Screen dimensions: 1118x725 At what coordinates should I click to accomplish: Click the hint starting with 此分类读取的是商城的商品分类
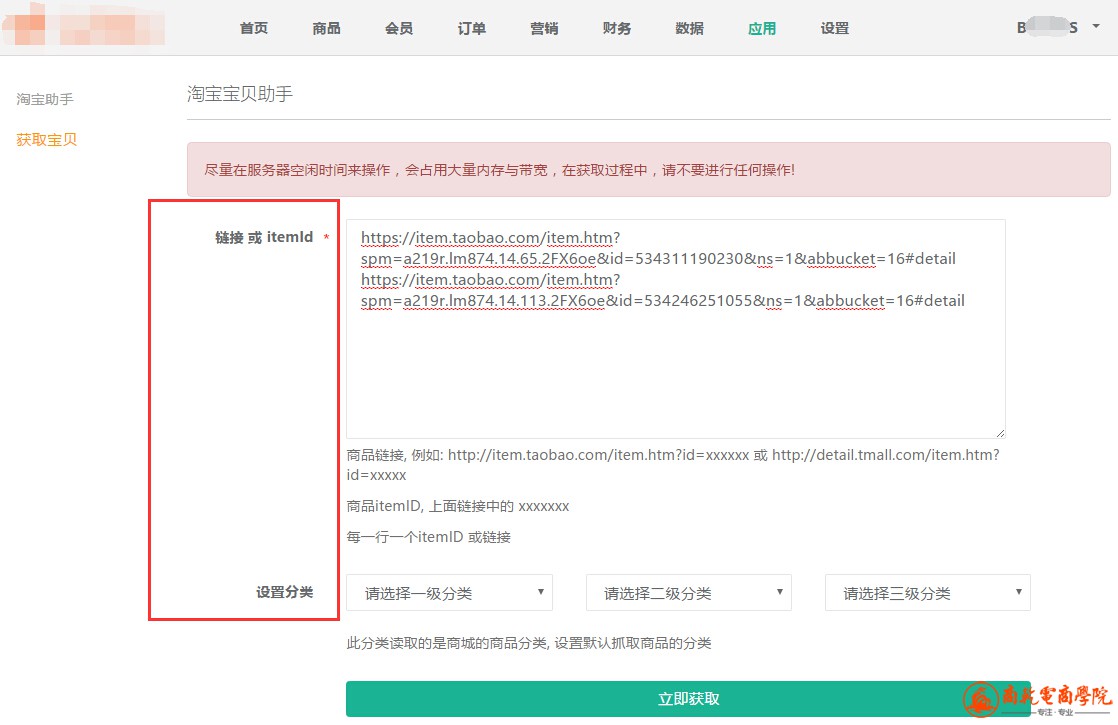(529, 643)
